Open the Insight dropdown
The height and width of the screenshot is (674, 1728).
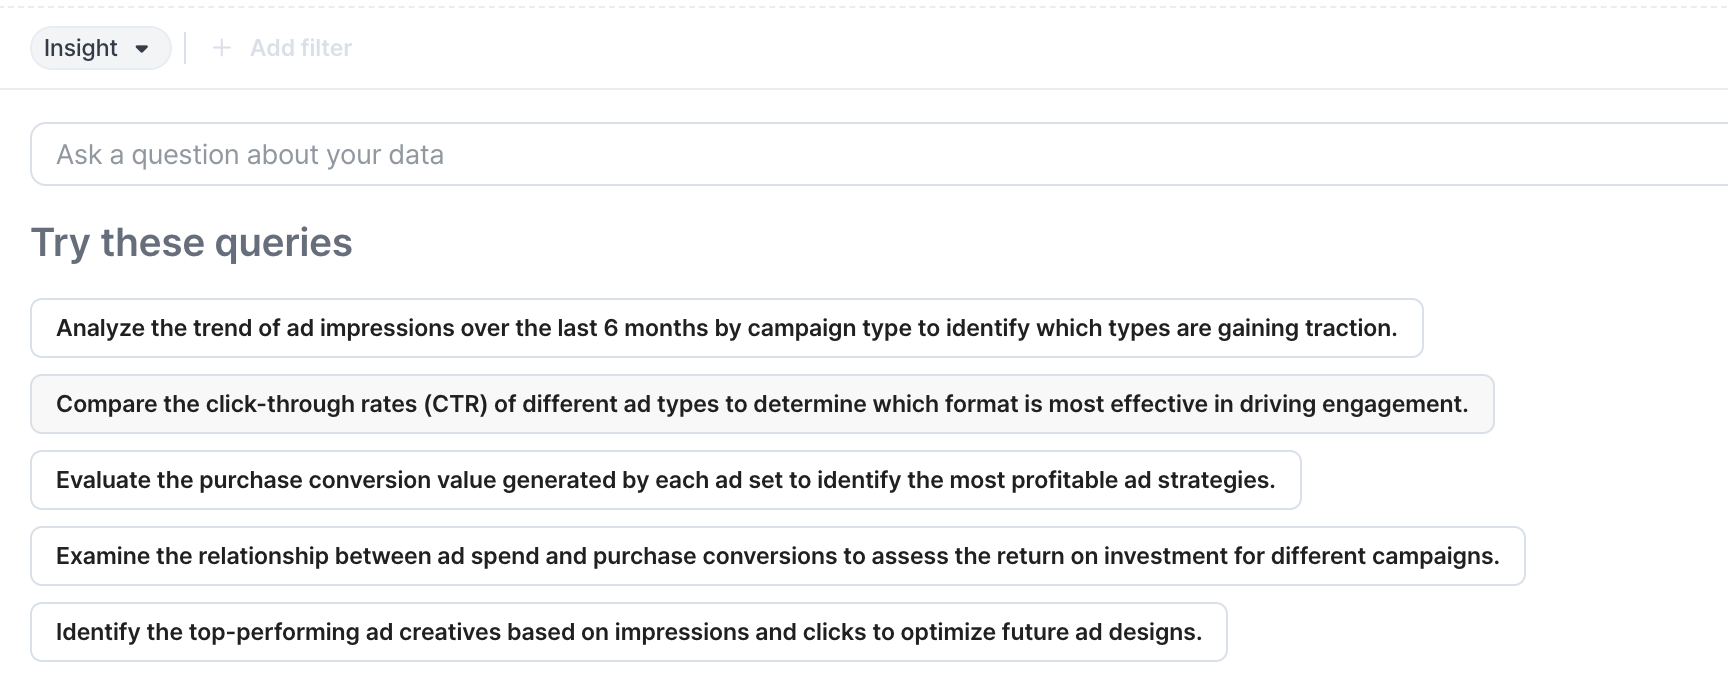click(100, 48)
